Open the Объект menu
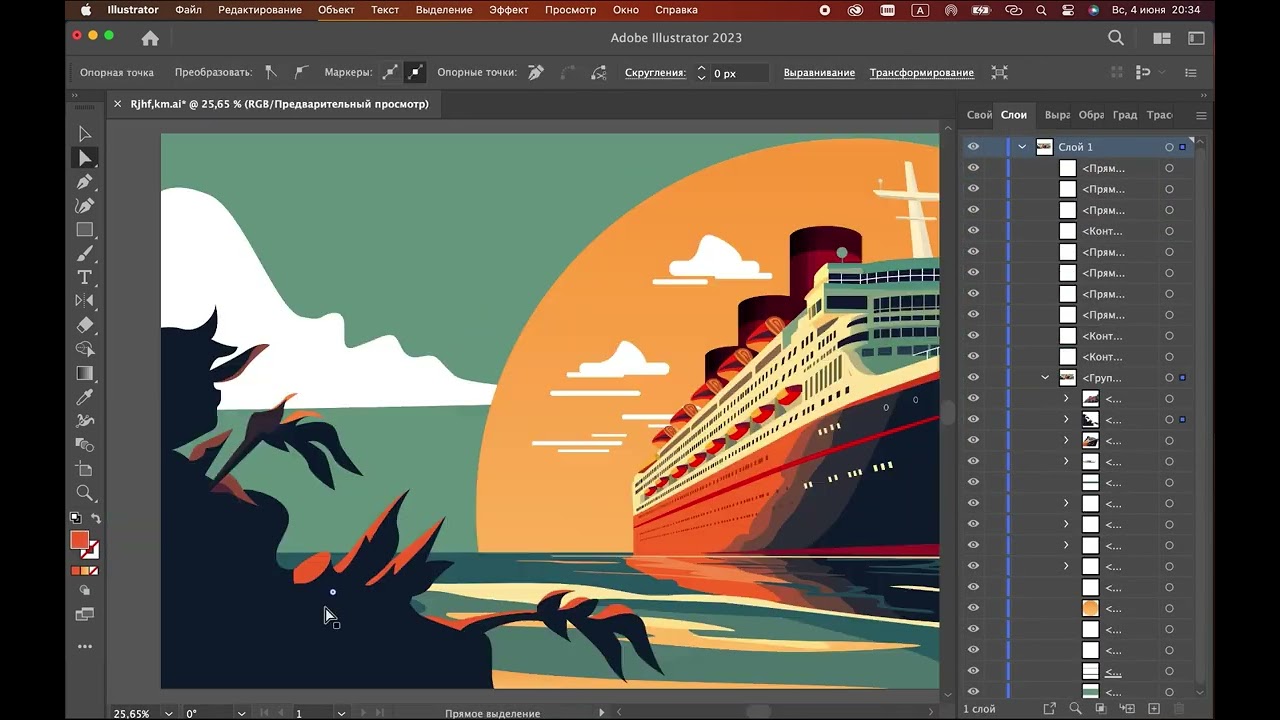This screenshot has width=1280, height=720. [336, 10]
